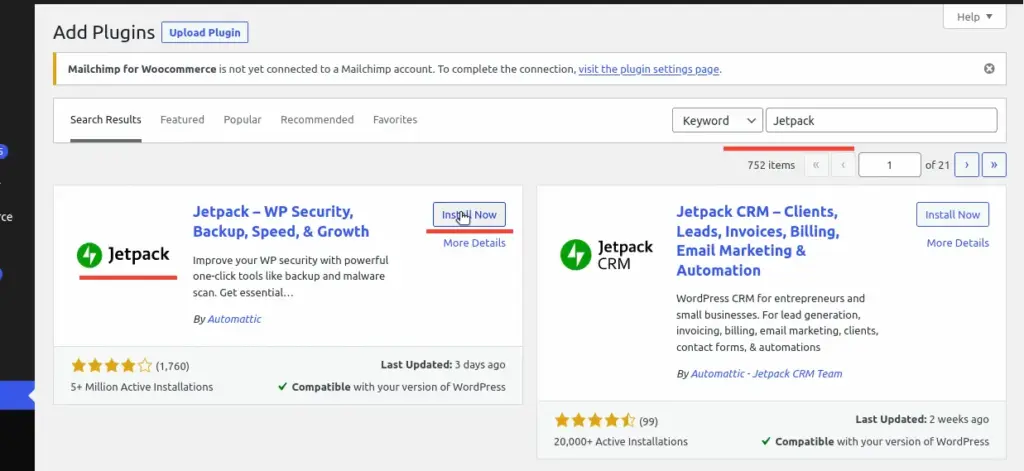Open More Details for Jetpack CRM
1024x471 pixels.
click(x=957, y=243)
